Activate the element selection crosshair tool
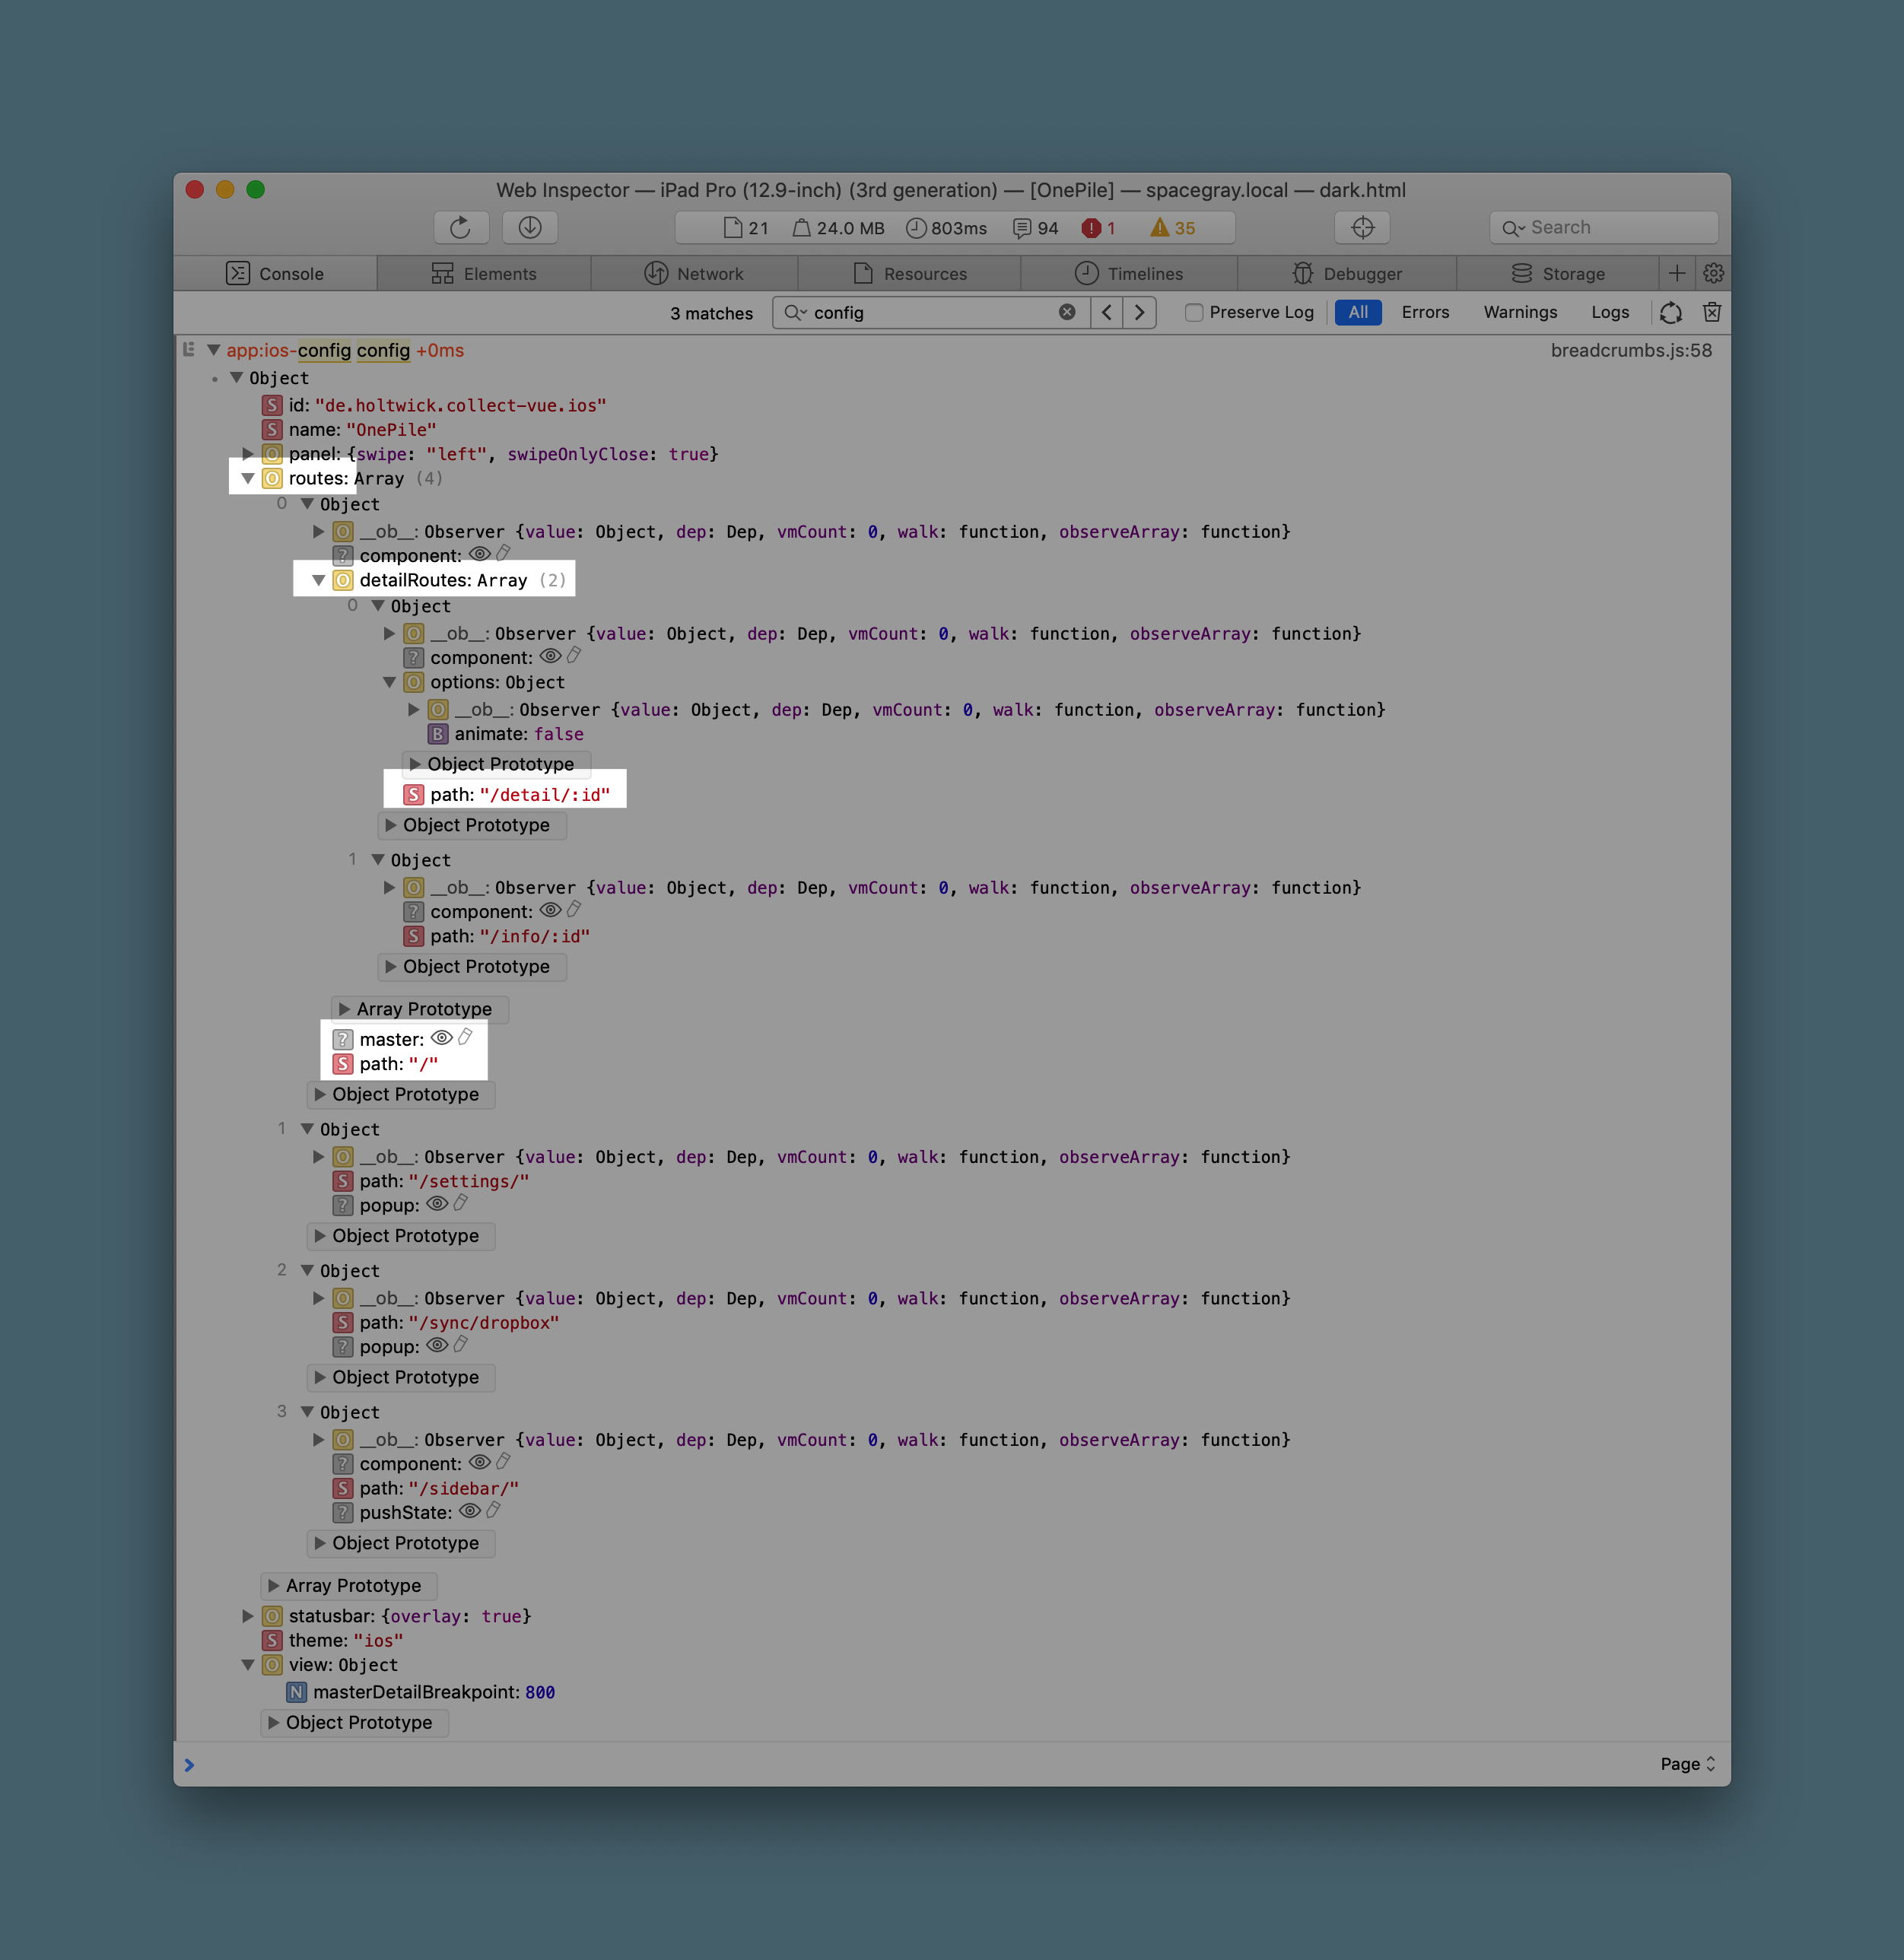The width and height of the screenshot is (1904, 1960). 1362,227
